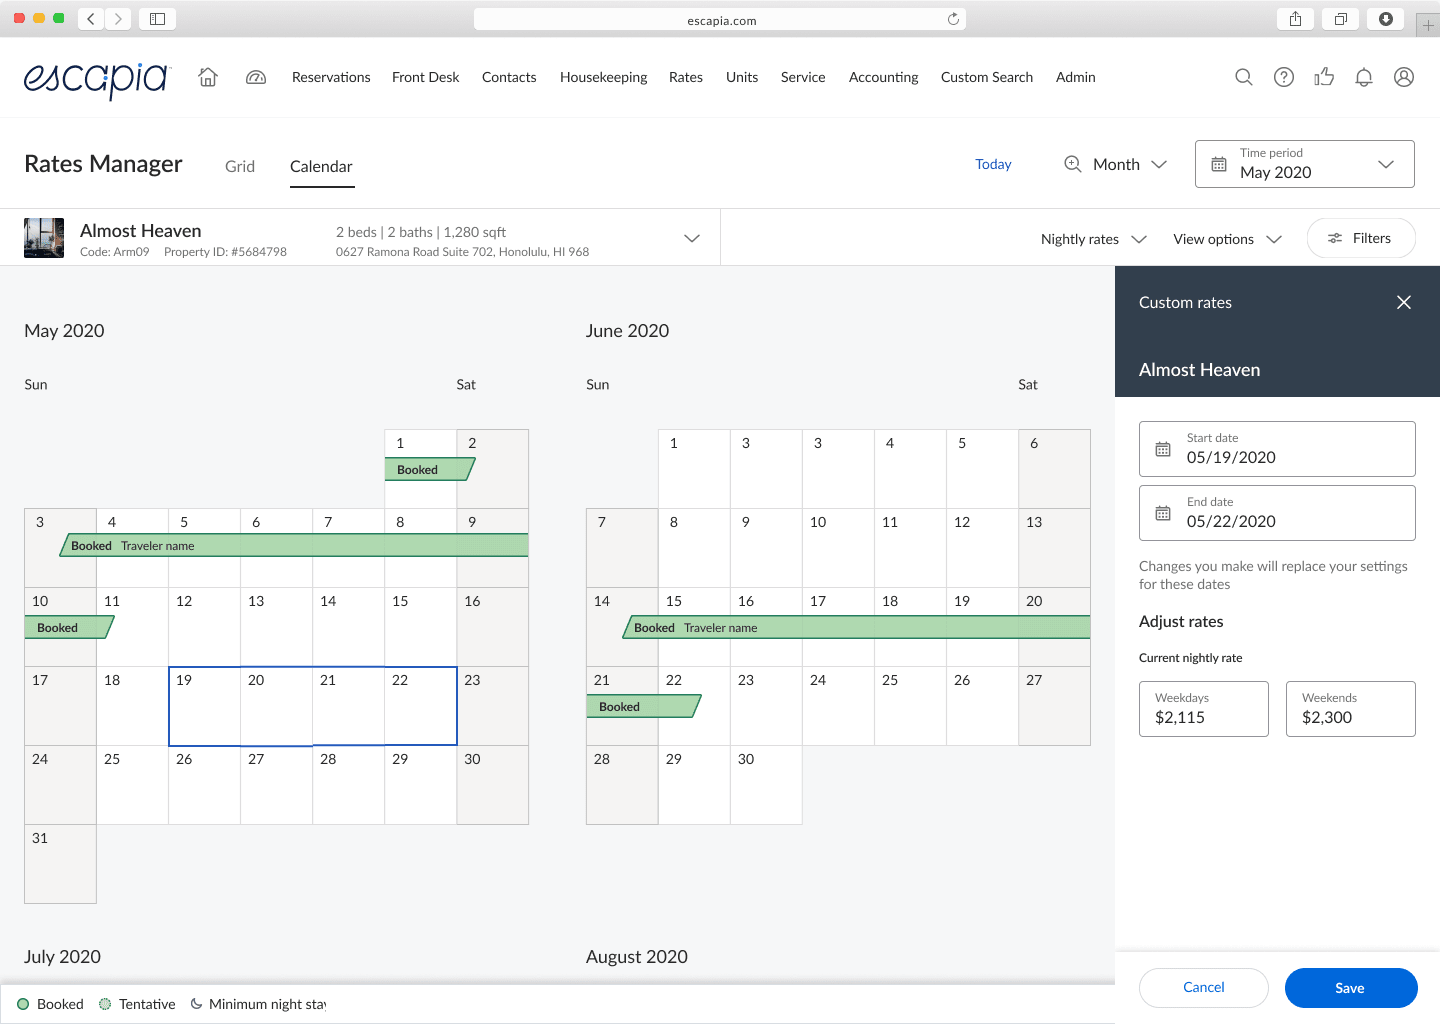Reload the page in address bar
This screenshot has height=1024, width=1440.
click(953, 19)
